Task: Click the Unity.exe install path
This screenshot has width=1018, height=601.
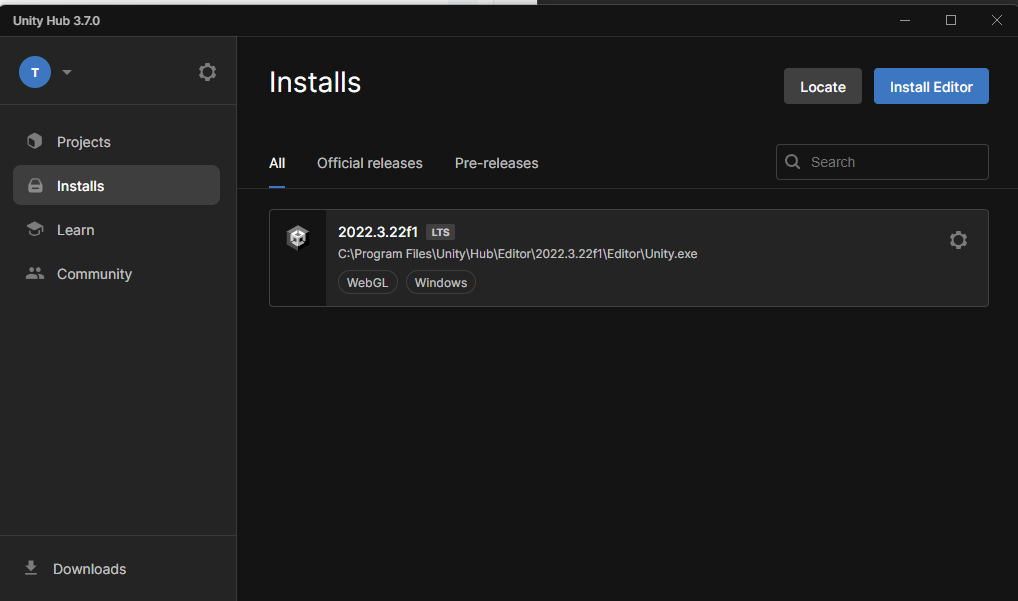Action: [517, 254]
